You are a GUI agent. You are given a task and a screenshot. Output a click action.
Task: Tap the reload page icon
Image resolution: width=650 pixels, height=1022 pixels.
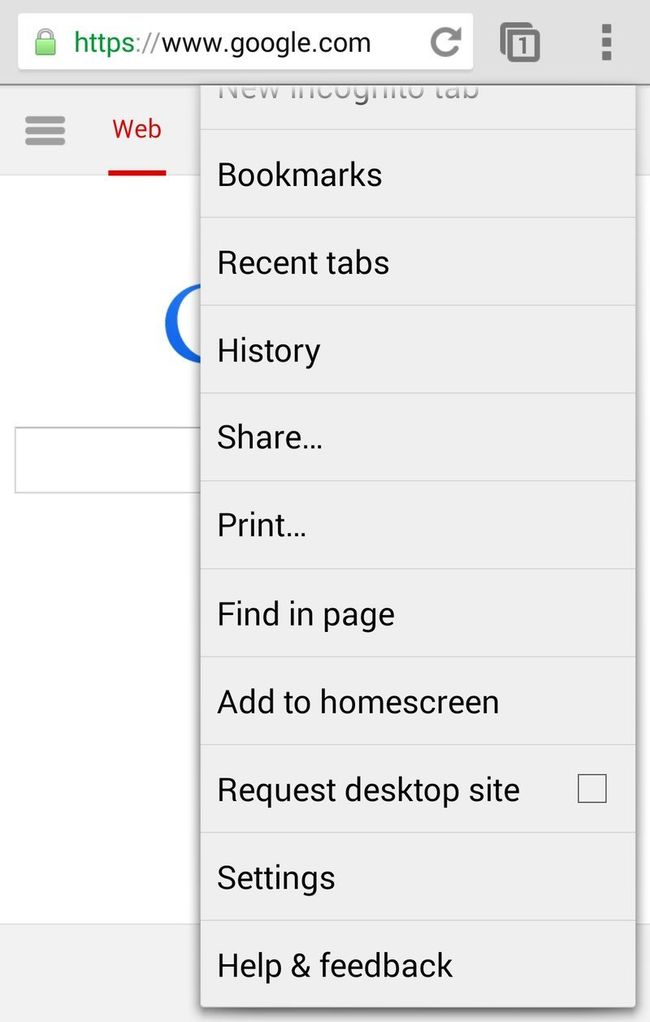tap(445, 42)
